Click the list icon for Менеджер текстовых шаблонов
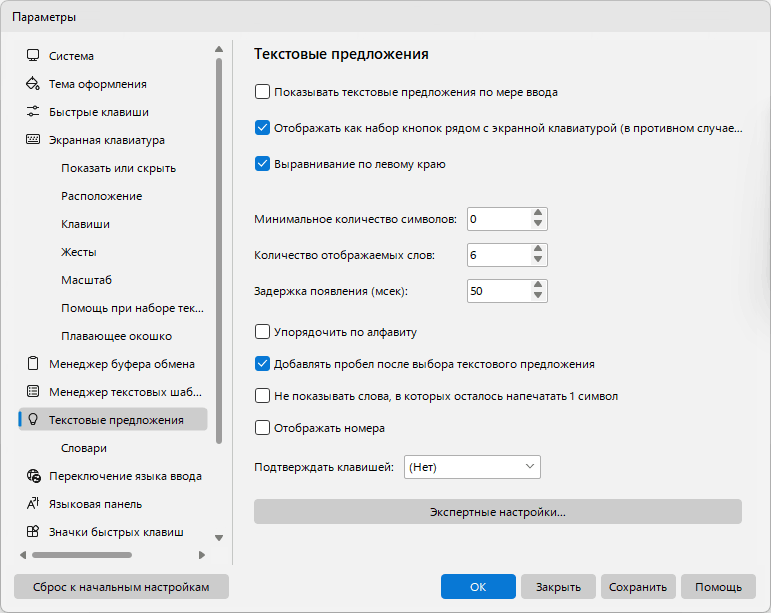Viewport: 771px width, 613px height. click(x=33, y=391)
